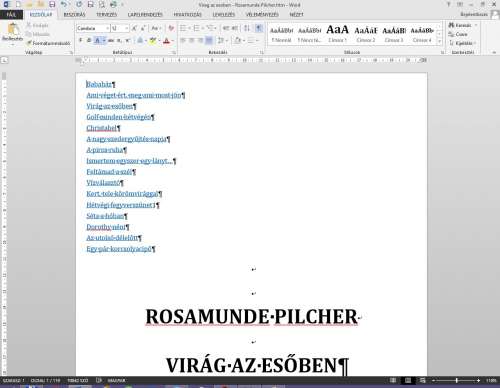Expand the Styles gallery with the bottom arrow
The height and width of the screenshot is (388, 500).
click(x=439, y=41)
